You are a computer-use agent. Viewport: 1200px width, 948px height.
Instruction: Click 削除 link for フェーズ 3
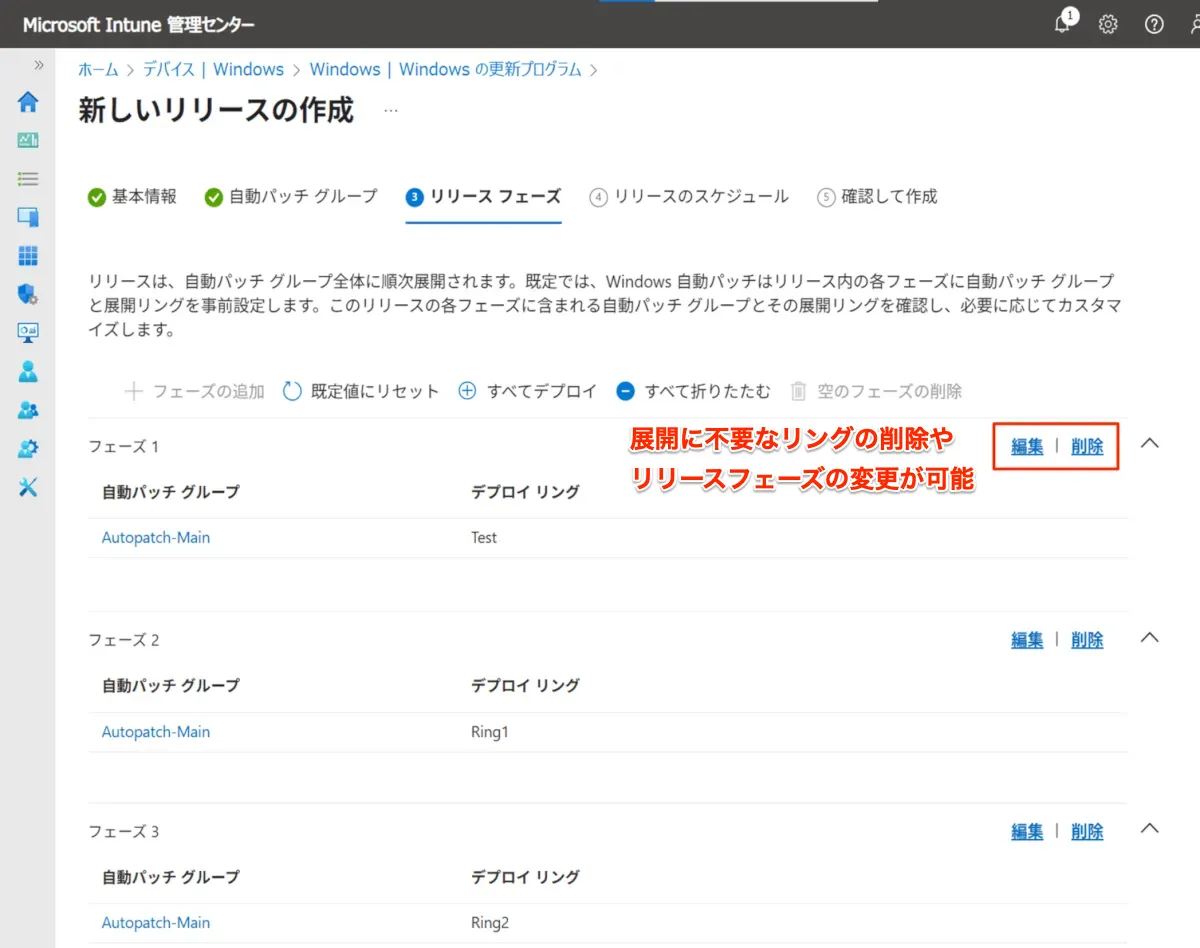[x=1087, y=832]
